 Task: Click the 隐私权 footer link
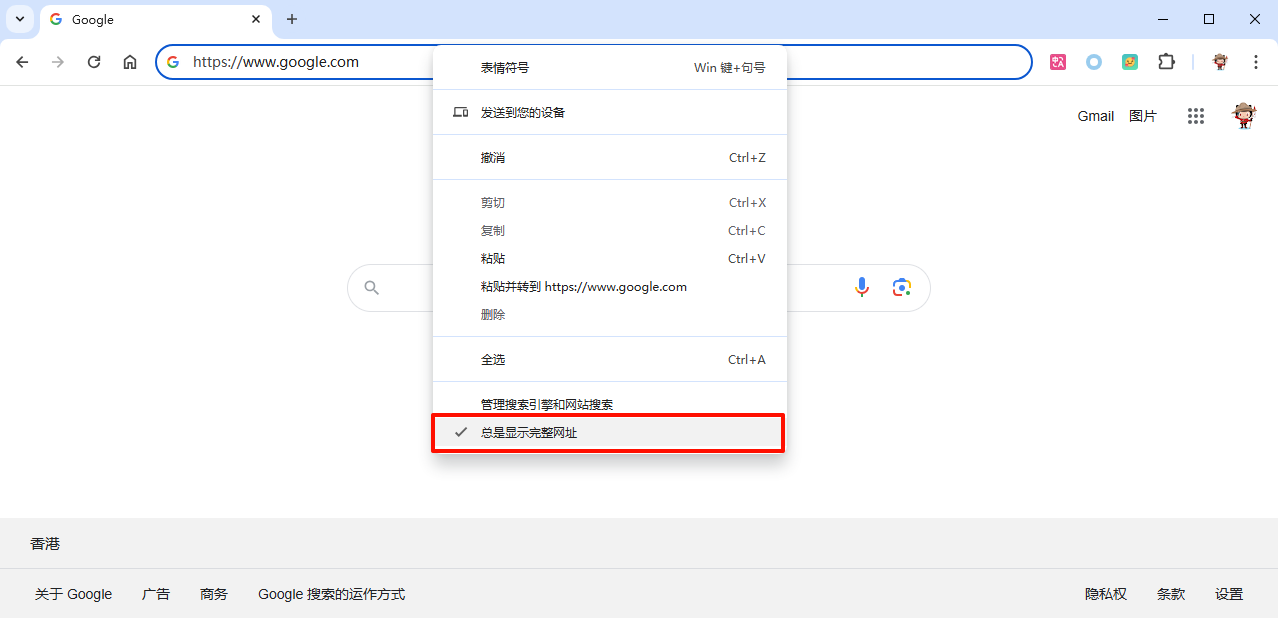pyautogui.click(x=1105, y=594)
